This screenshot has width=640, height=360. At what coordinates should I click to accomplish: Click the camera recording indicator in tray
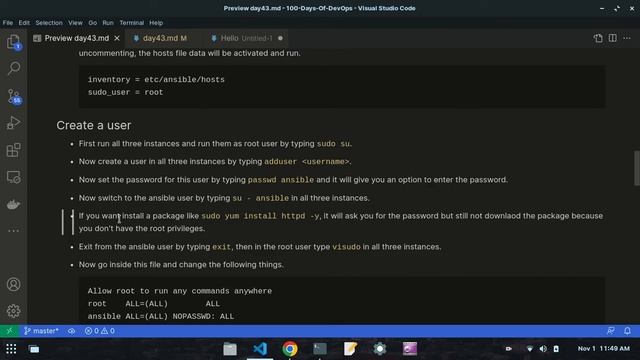[509, 349]
